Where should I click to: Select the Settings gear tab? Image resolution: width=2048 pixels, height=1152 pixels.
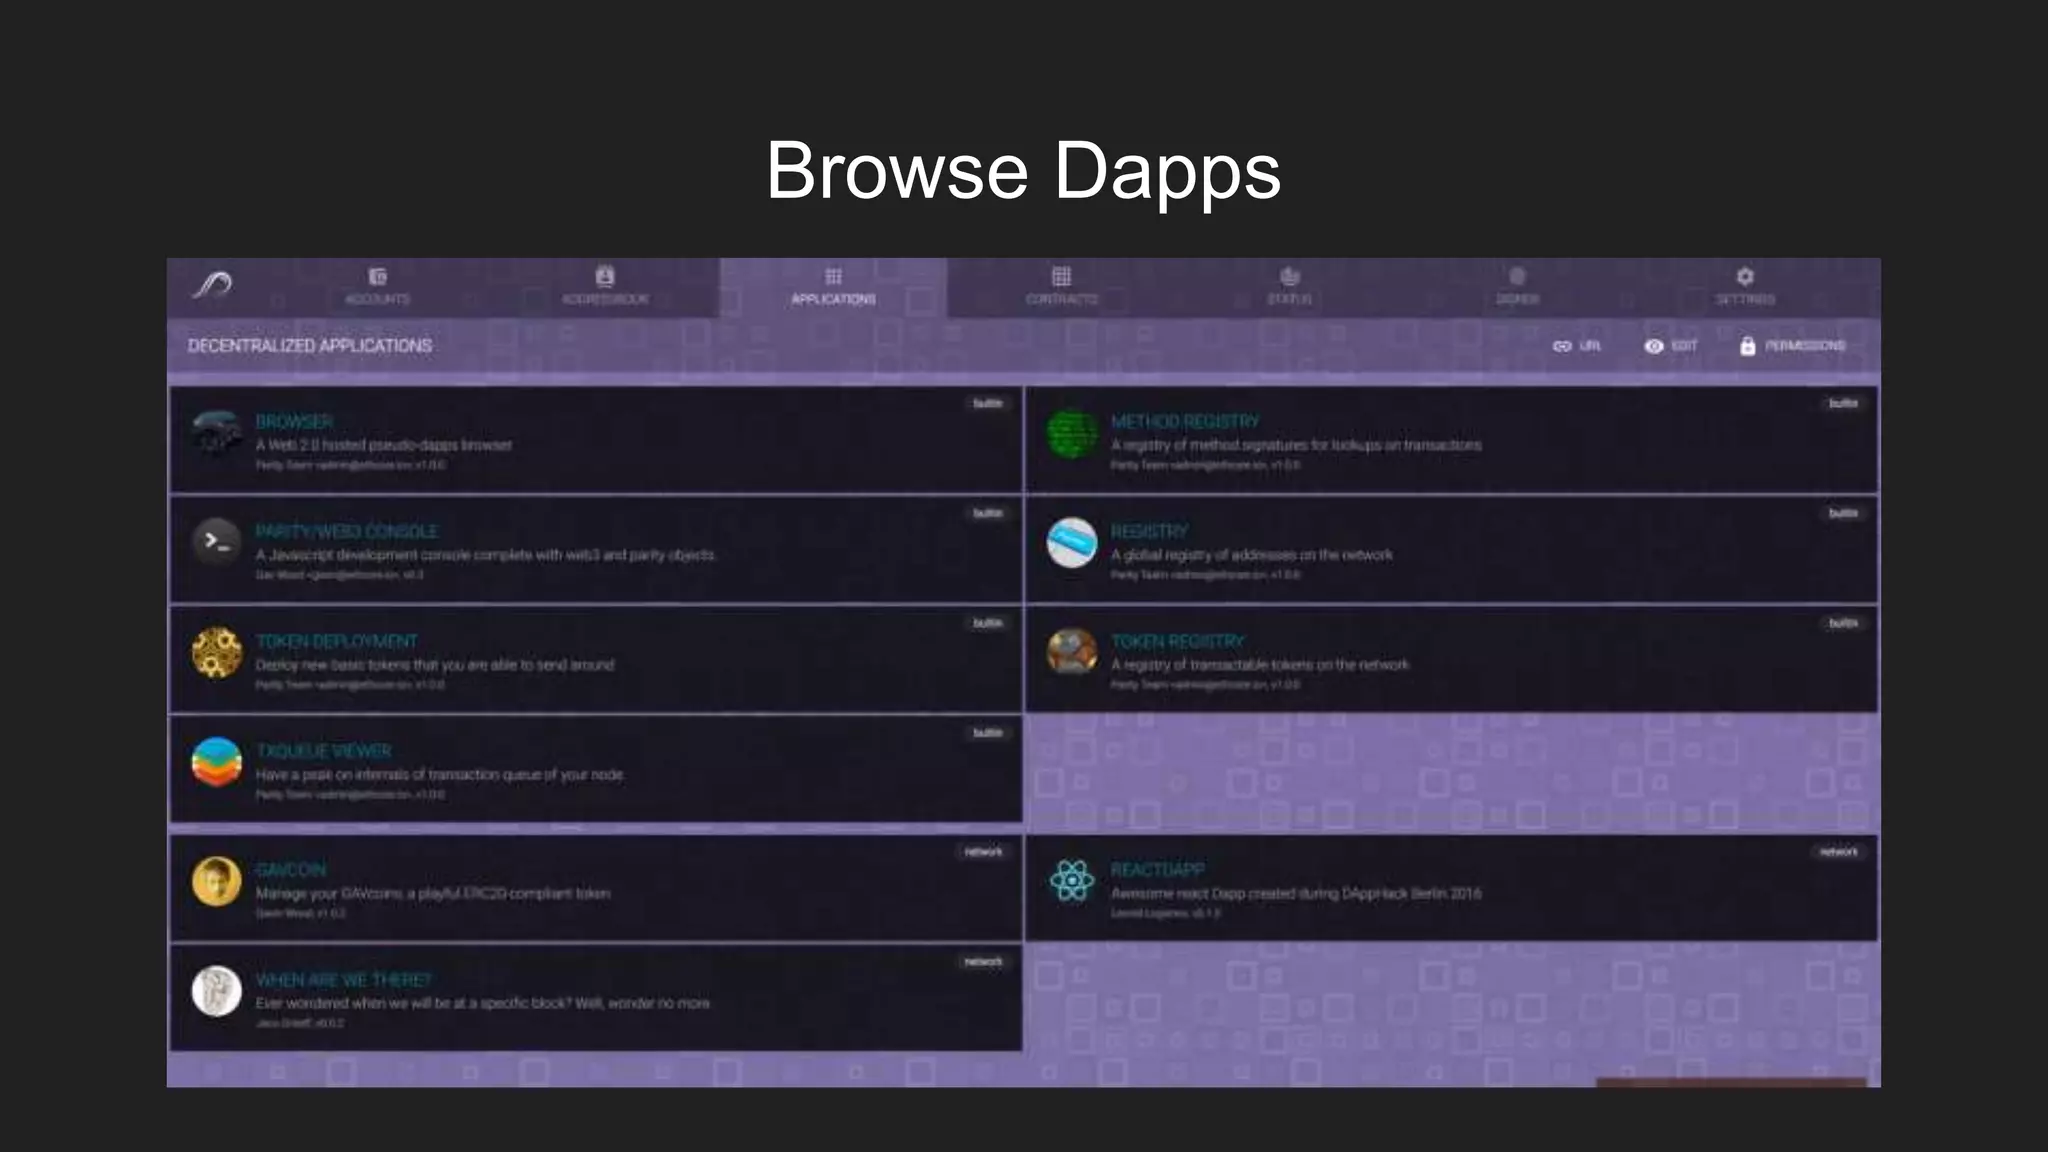coord(1745,286)
